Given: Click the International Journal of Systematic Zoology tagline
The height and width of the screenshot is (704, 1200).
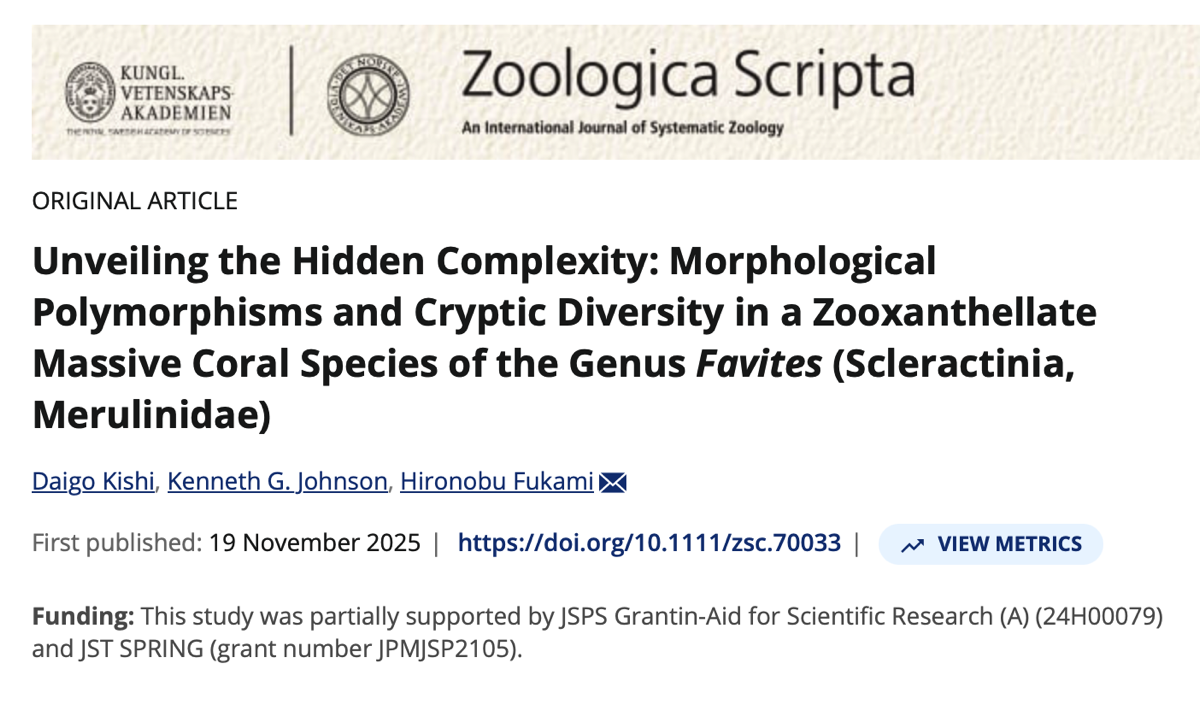Looking at the screenshot, I should (x=622, y=128).
